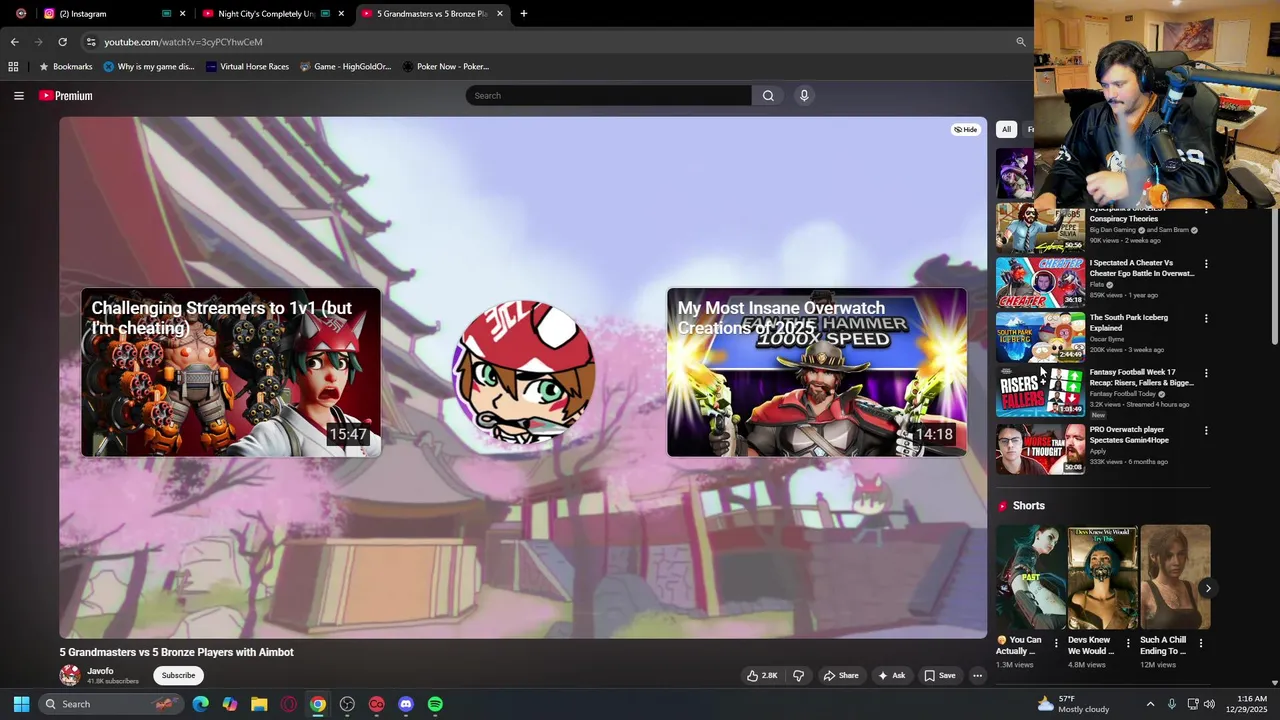Screen dimensions: 1280x720
Task: Click the YouTube search input field
Action: pos(608,96)
